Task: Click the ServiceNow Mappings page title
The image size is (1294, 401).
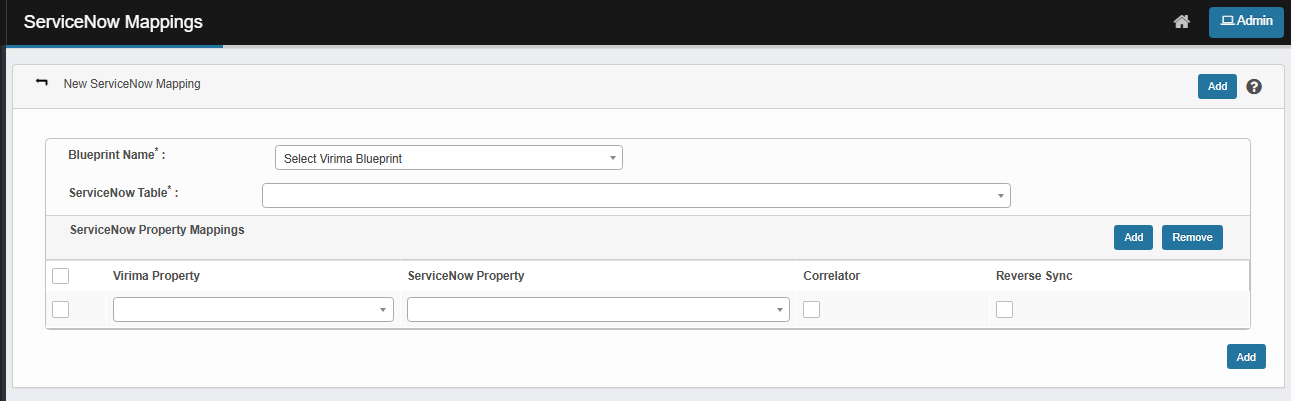Action: 112,22
